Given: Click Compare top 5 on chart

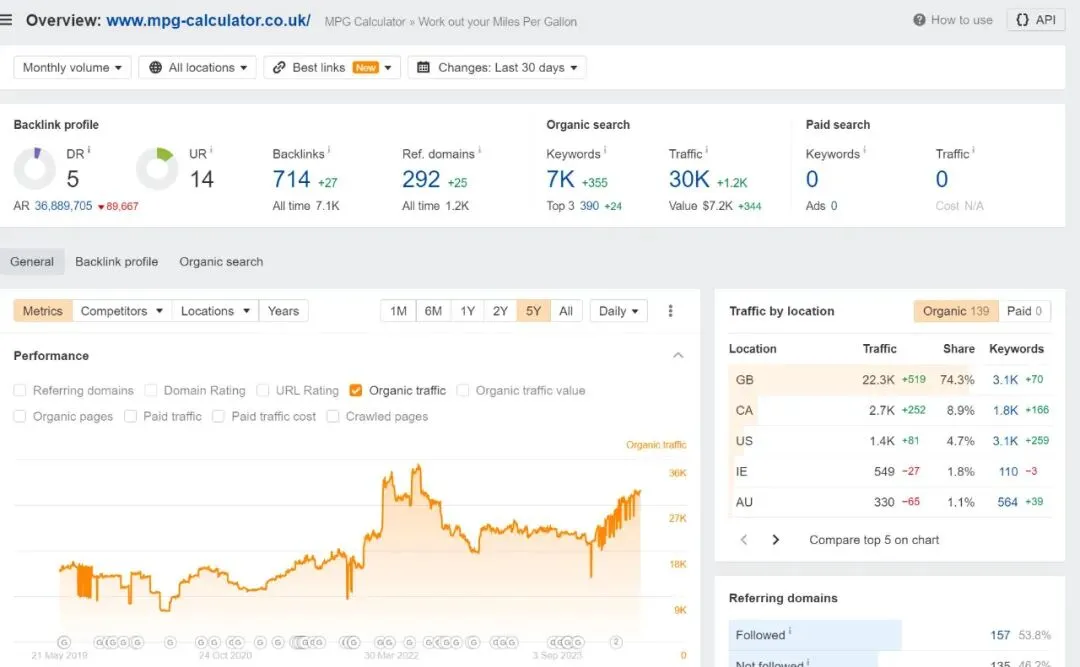Looking at the screenshot, I should pos(873,540).
